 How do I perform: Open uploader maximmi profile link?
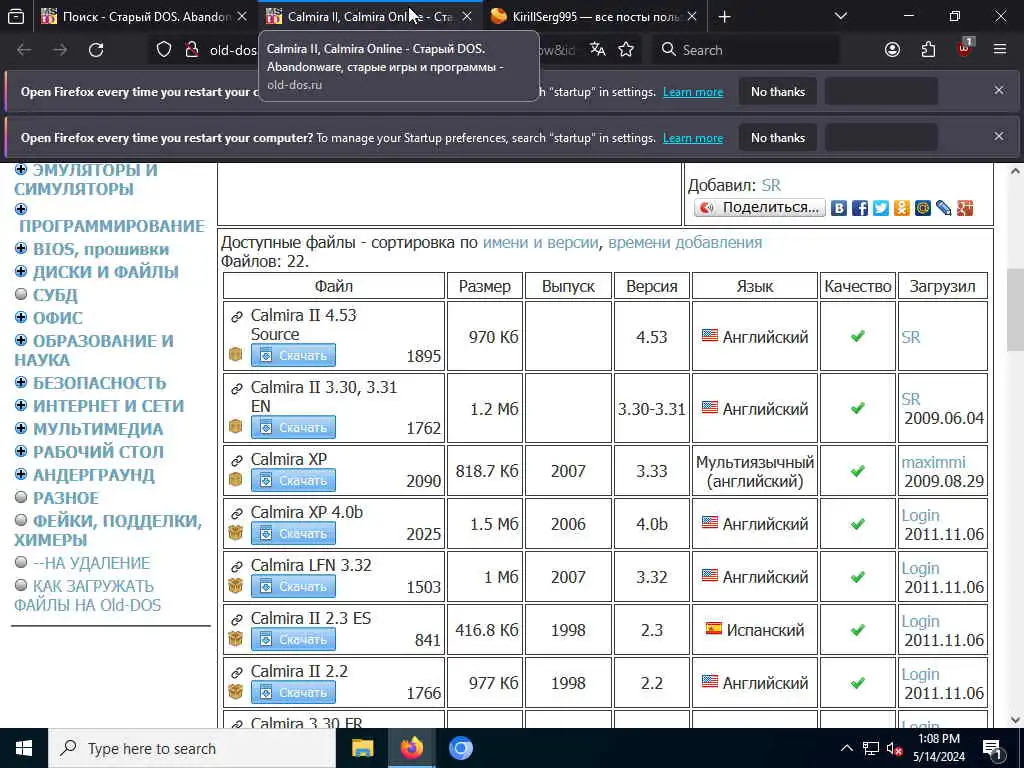933,462
